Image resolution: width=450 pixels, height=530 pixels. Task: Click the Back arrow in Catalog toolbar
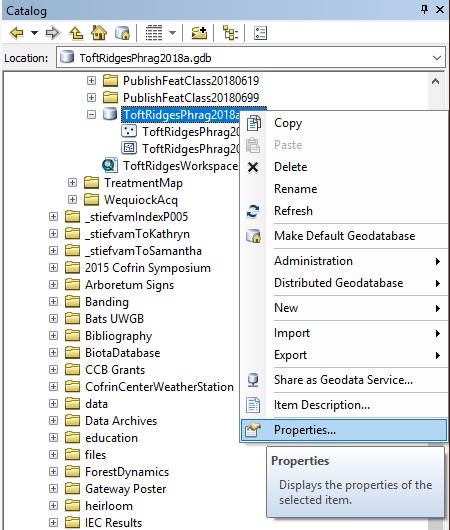[17, 33]
